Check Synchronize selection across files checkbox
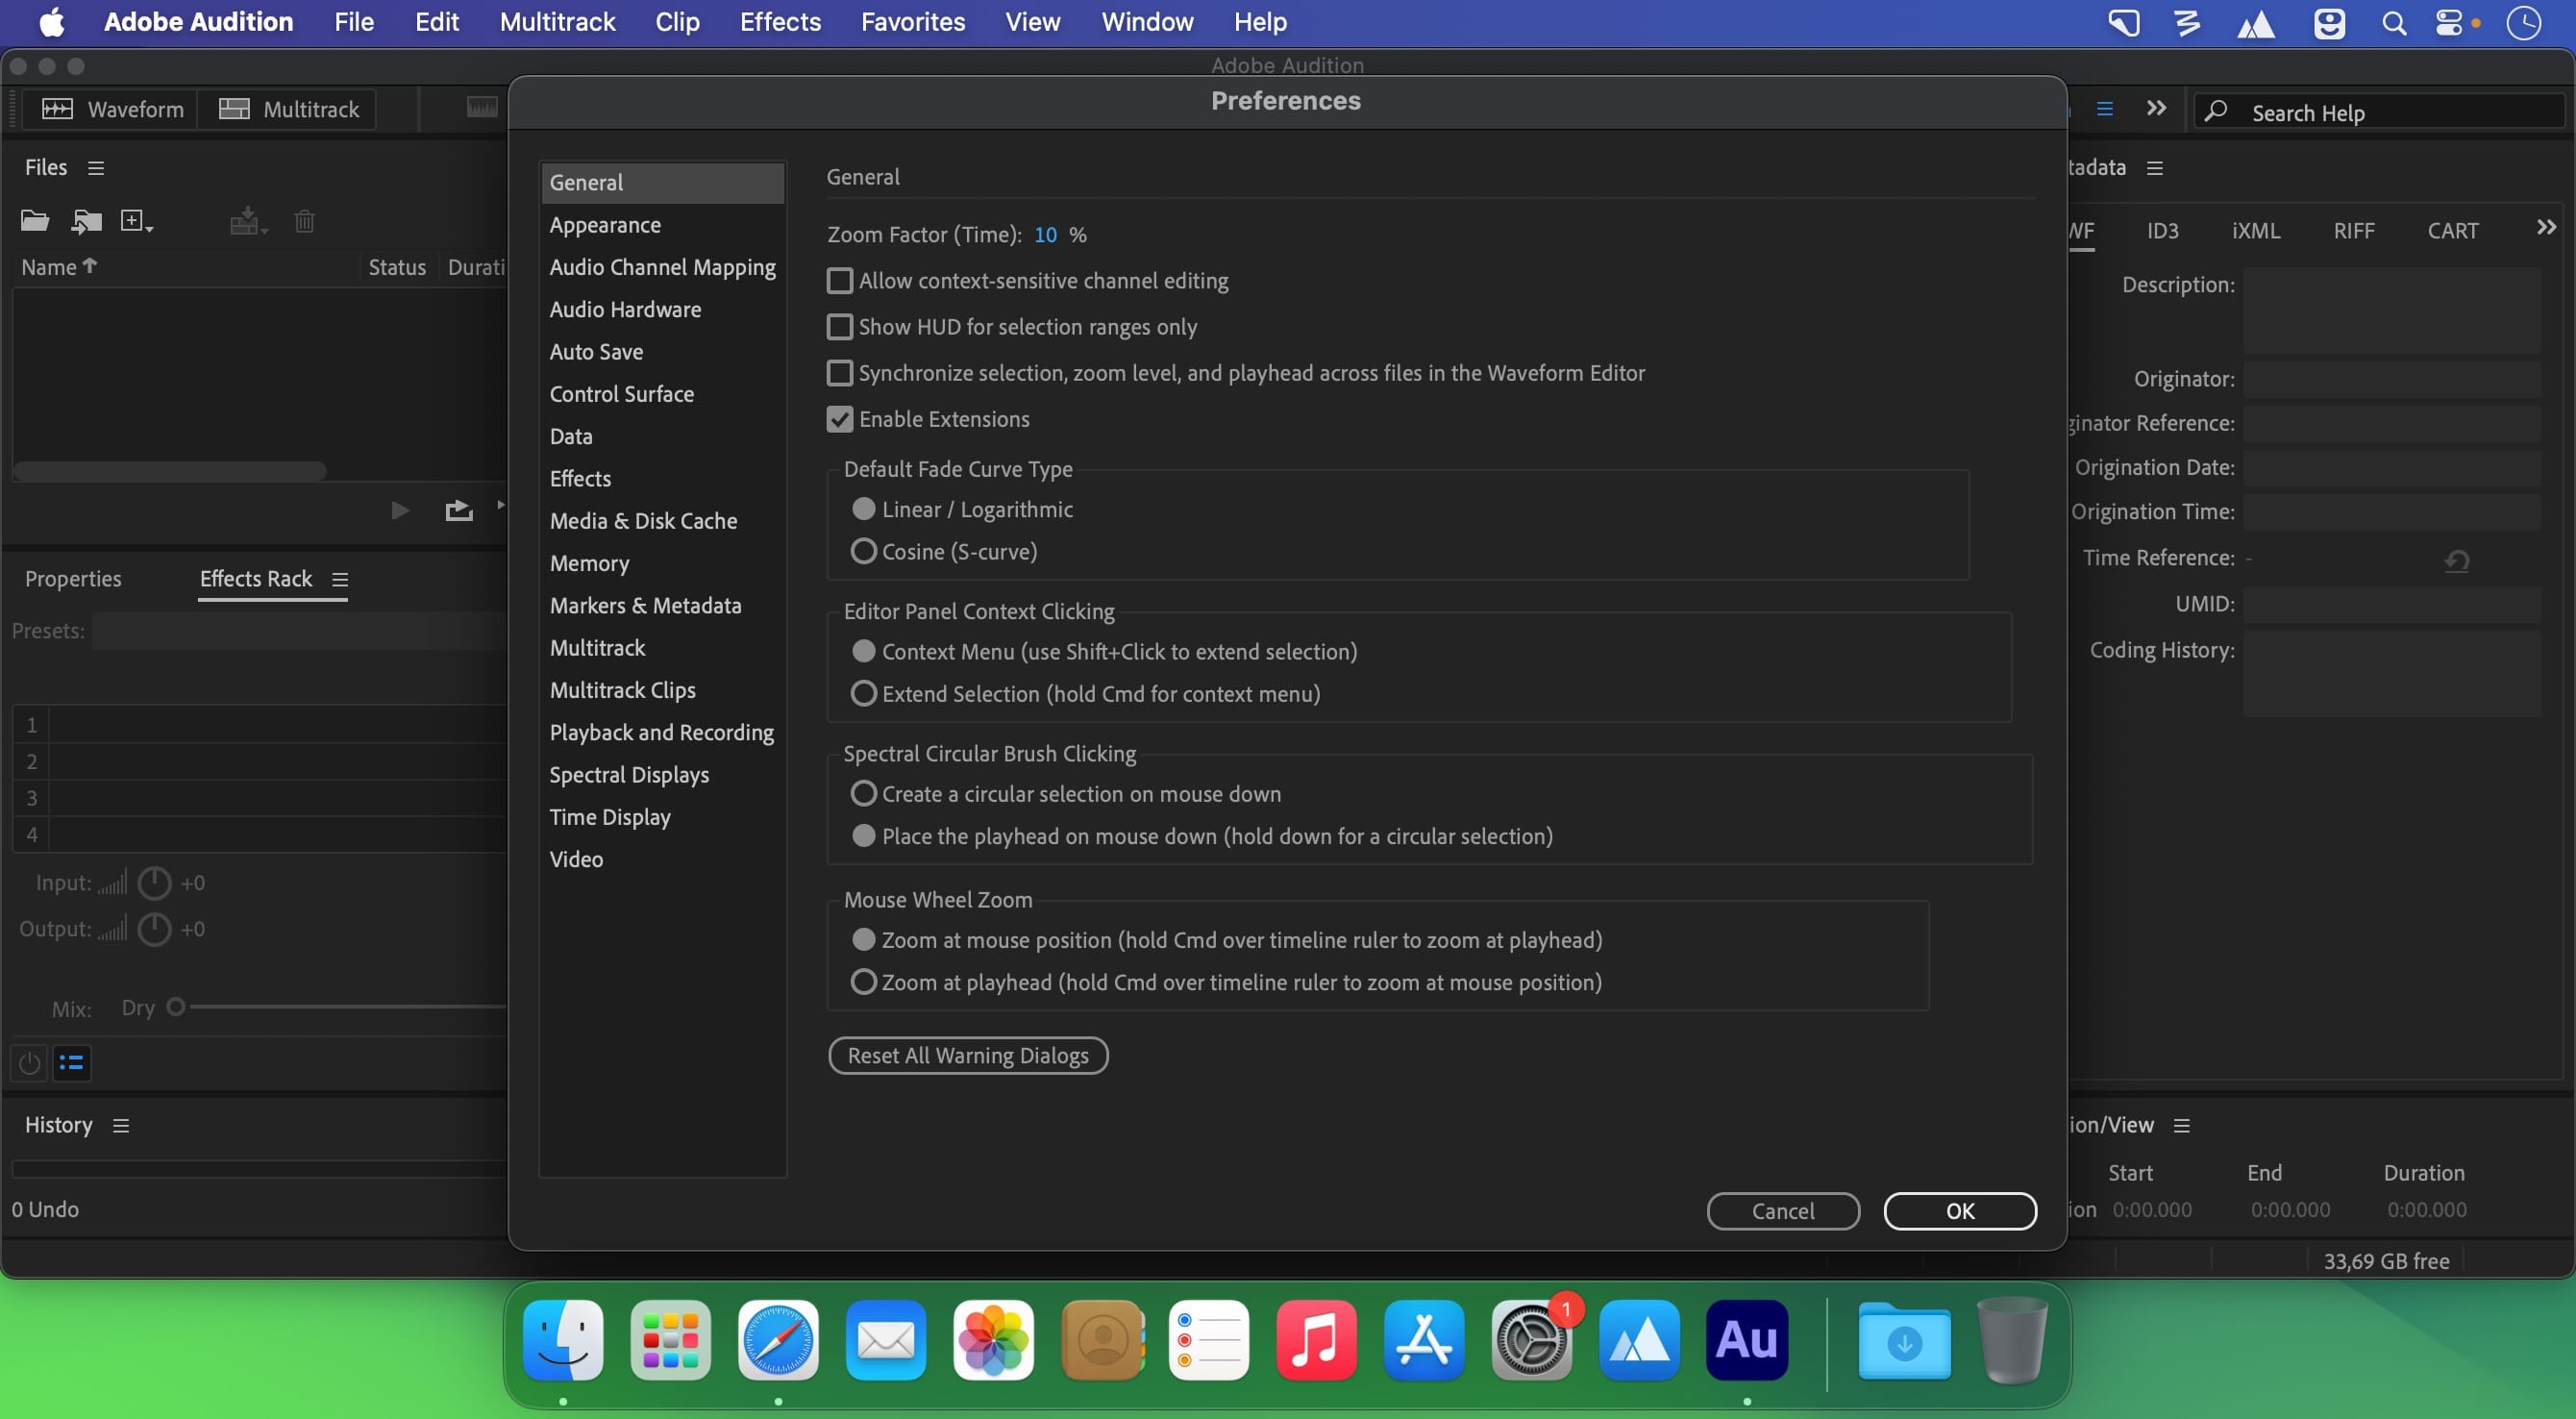The height and width of the screenshot is (1419, 2576). (x=840, y=373)
